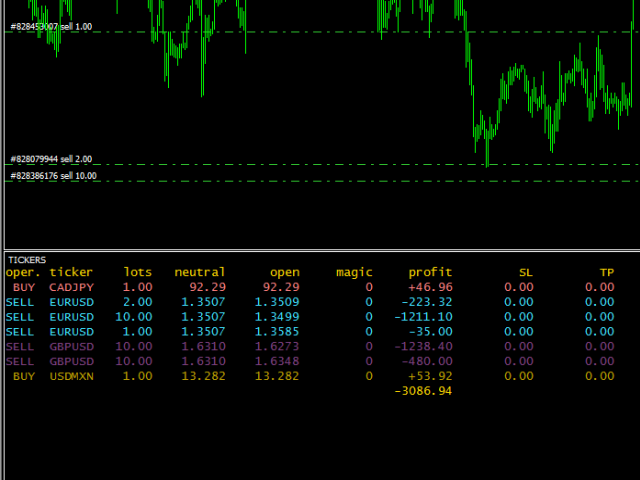Click the -1211.10 profit value
The image size is (640, 480).
[423, 317]
